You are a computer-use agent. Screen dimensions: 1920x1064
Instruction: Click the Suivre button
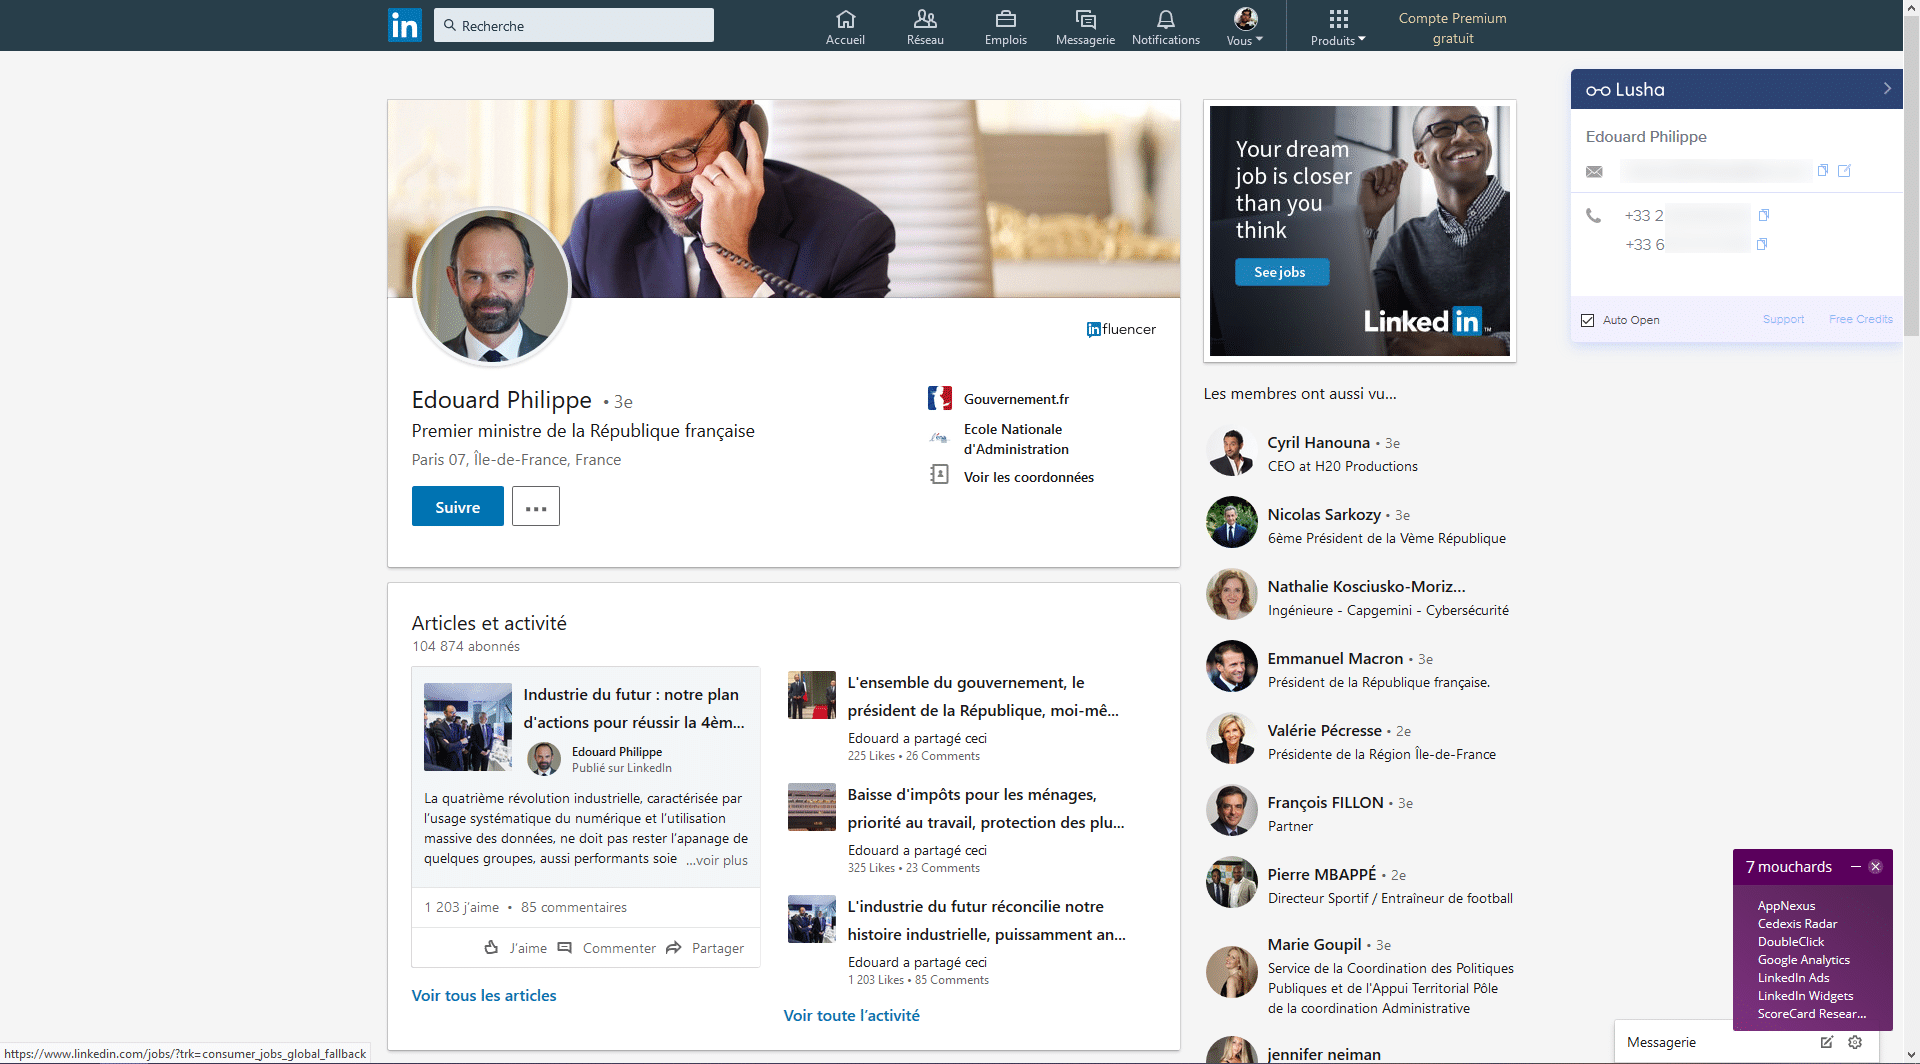coord(457,507)
